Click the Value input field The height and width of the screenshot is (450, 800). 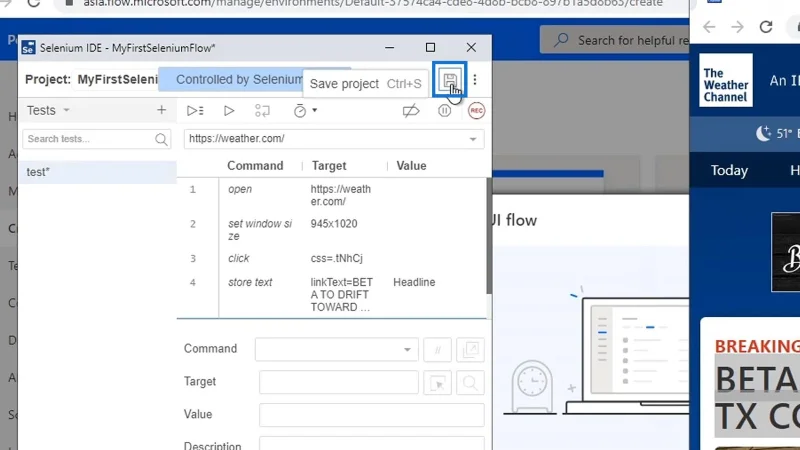[371, 415]
